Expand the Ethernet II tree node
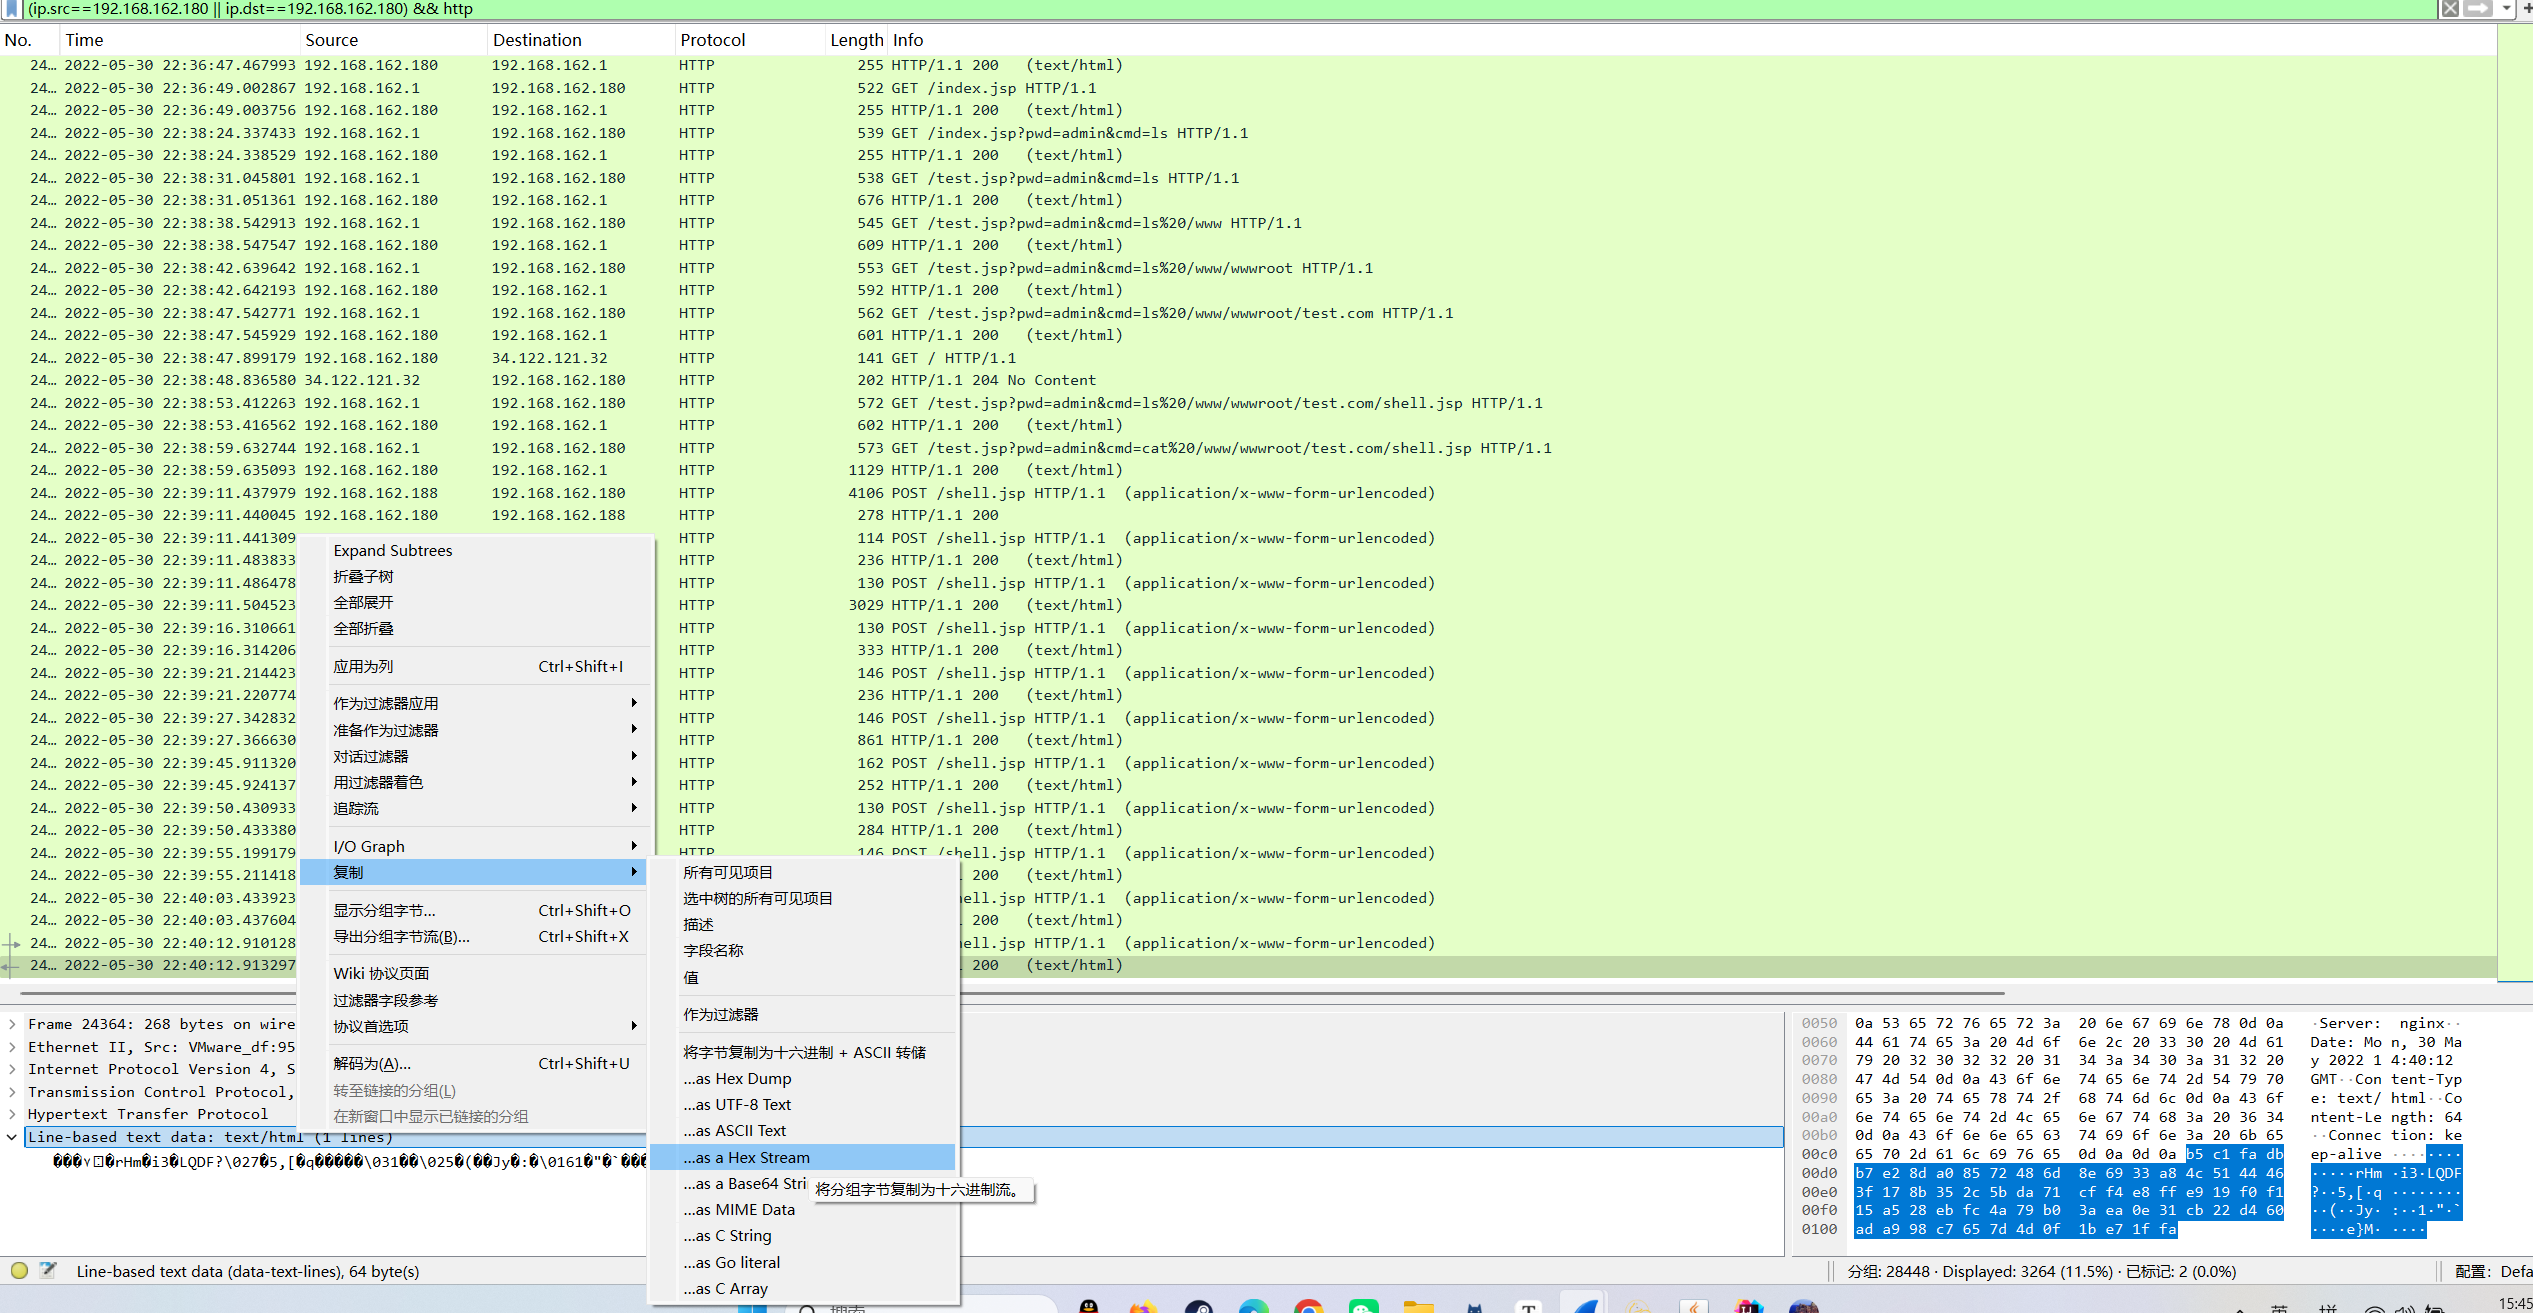Viewport: 2533px width, 1313px height. (12, 1047)
